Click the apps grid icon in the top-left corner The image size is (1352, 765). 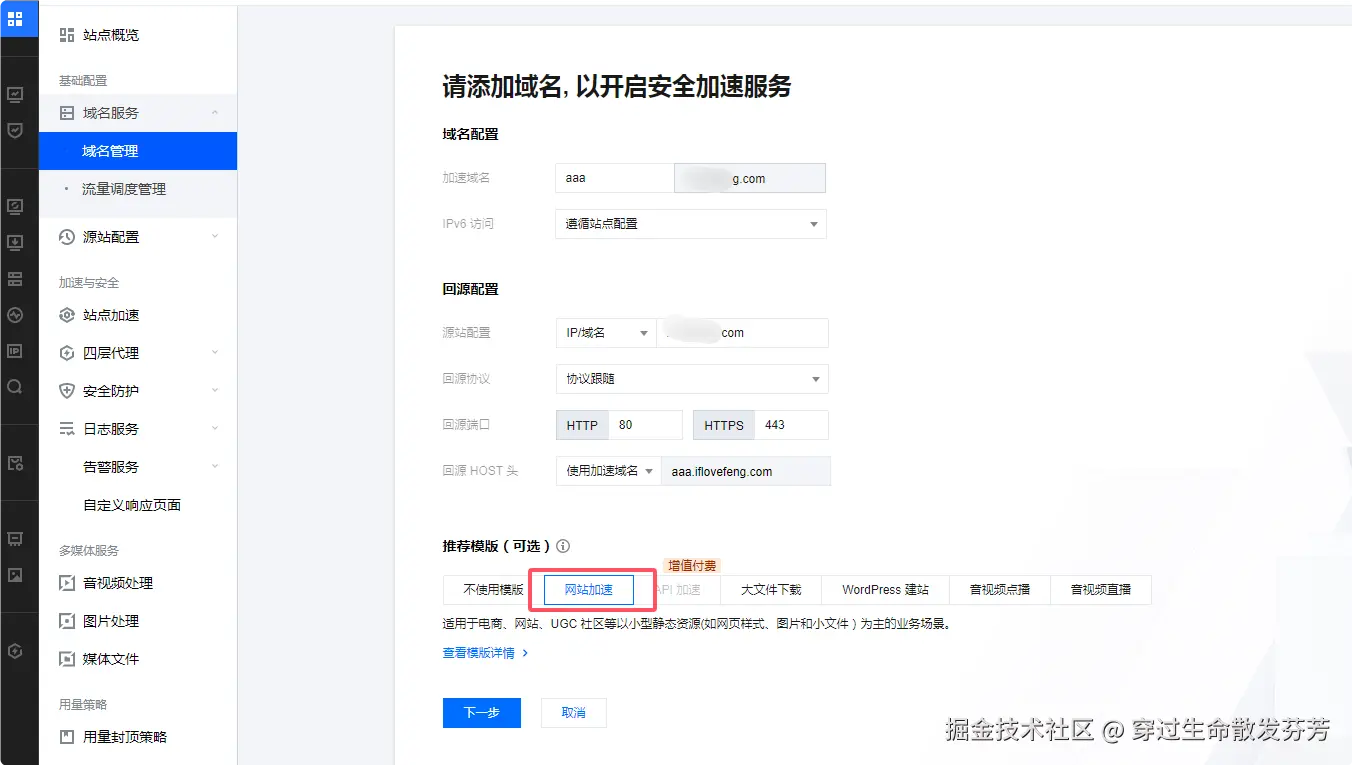tap(18, 18)
